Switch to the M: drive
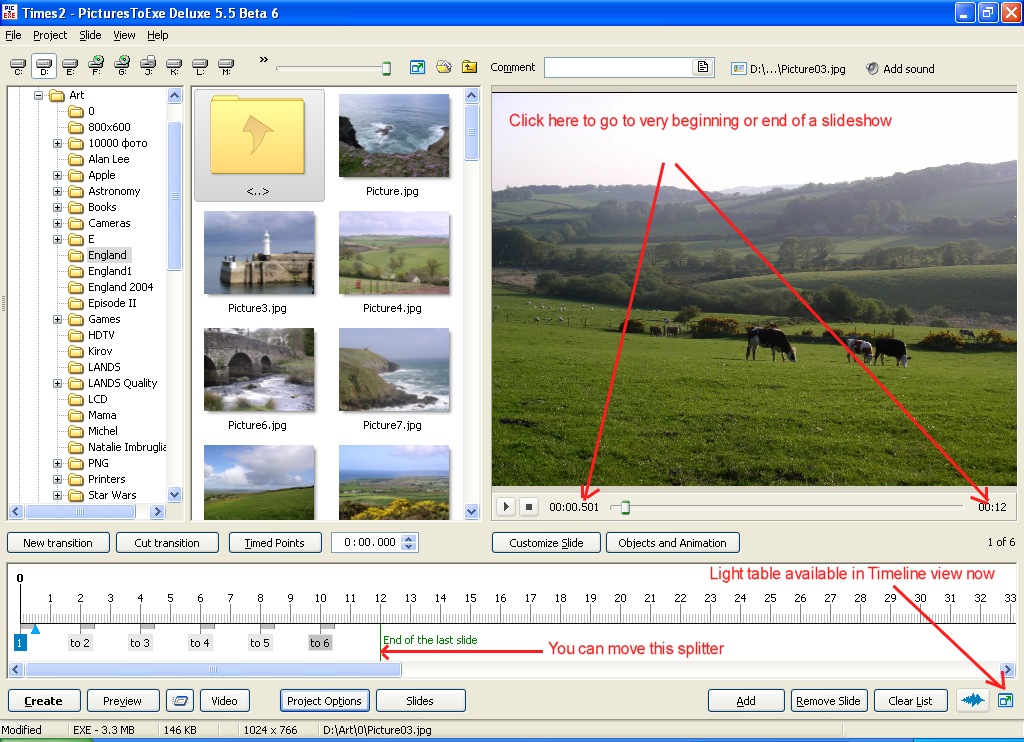1024x742 pixels. [226, 66]
